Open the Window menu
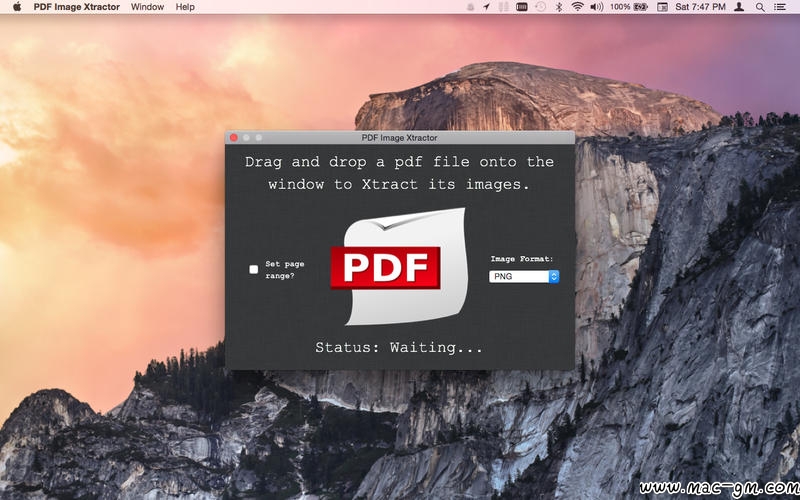Screen dimensions: 800x500 pos(147,7)
